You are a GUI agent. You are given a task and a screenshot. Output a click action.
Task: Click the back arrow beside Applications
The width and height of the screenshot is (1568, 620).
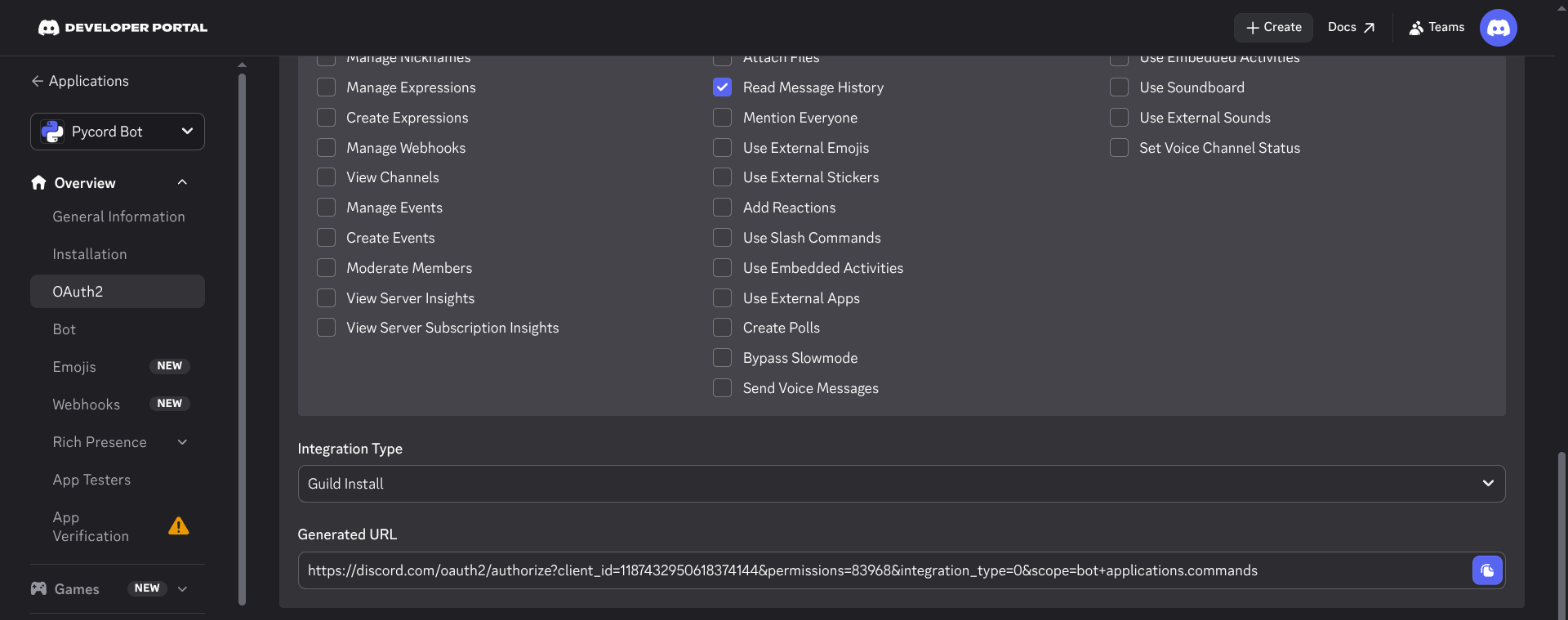coord(37,81)
